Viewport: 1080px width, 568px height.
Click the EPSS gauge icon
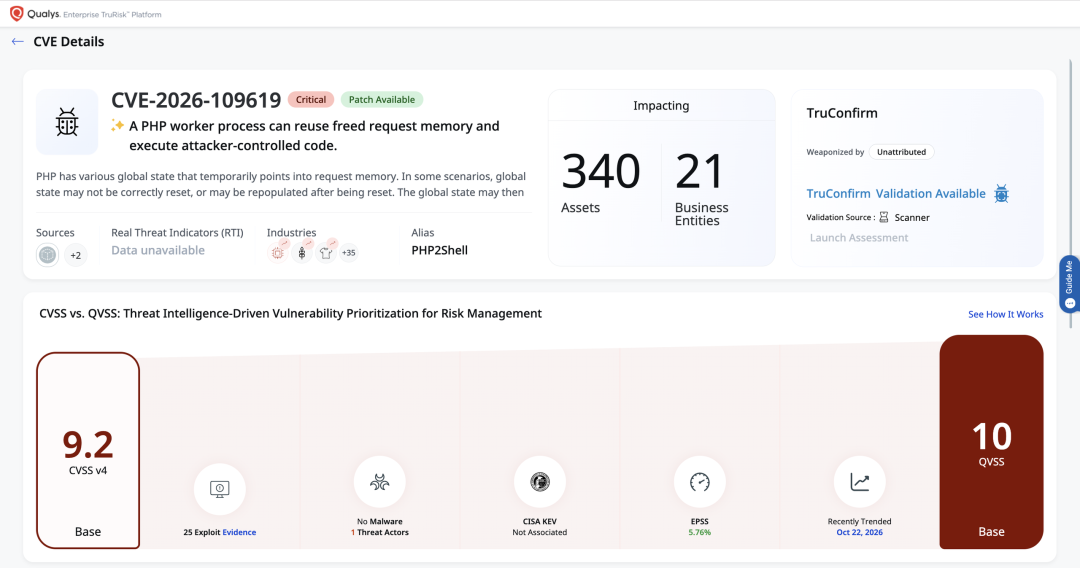click(700, 482)
